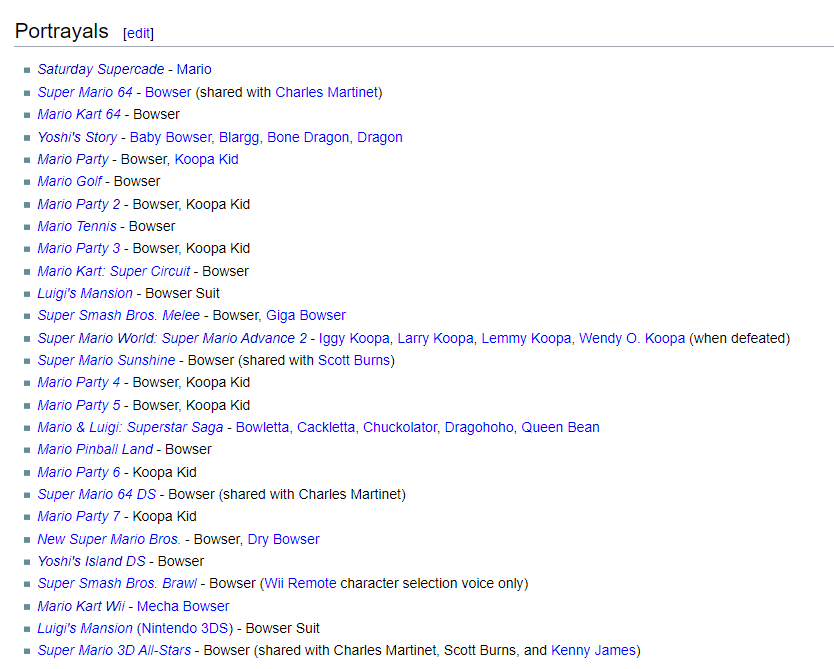Open the Mario Party 4 link
The height and width of the screenshot is (669, 834).
[79, 383]
